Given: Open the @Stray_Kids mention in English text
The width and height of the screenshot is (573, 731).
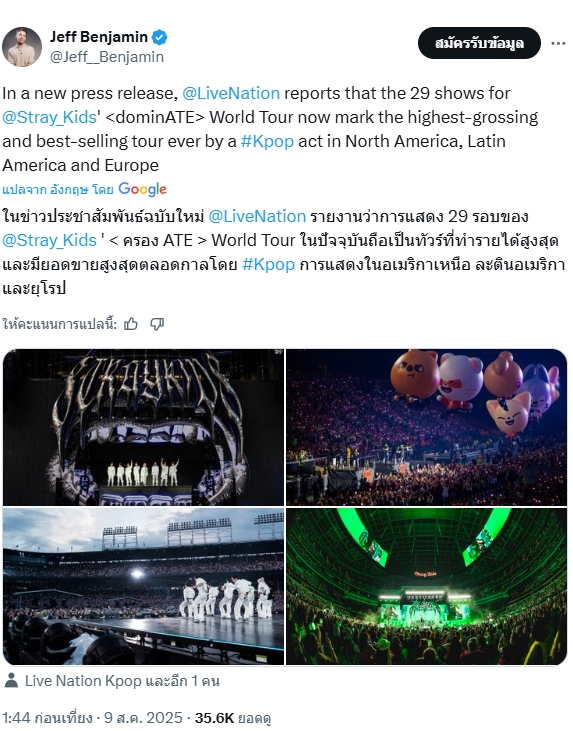Looking at the screenshot, I should (x=49, y=117).
